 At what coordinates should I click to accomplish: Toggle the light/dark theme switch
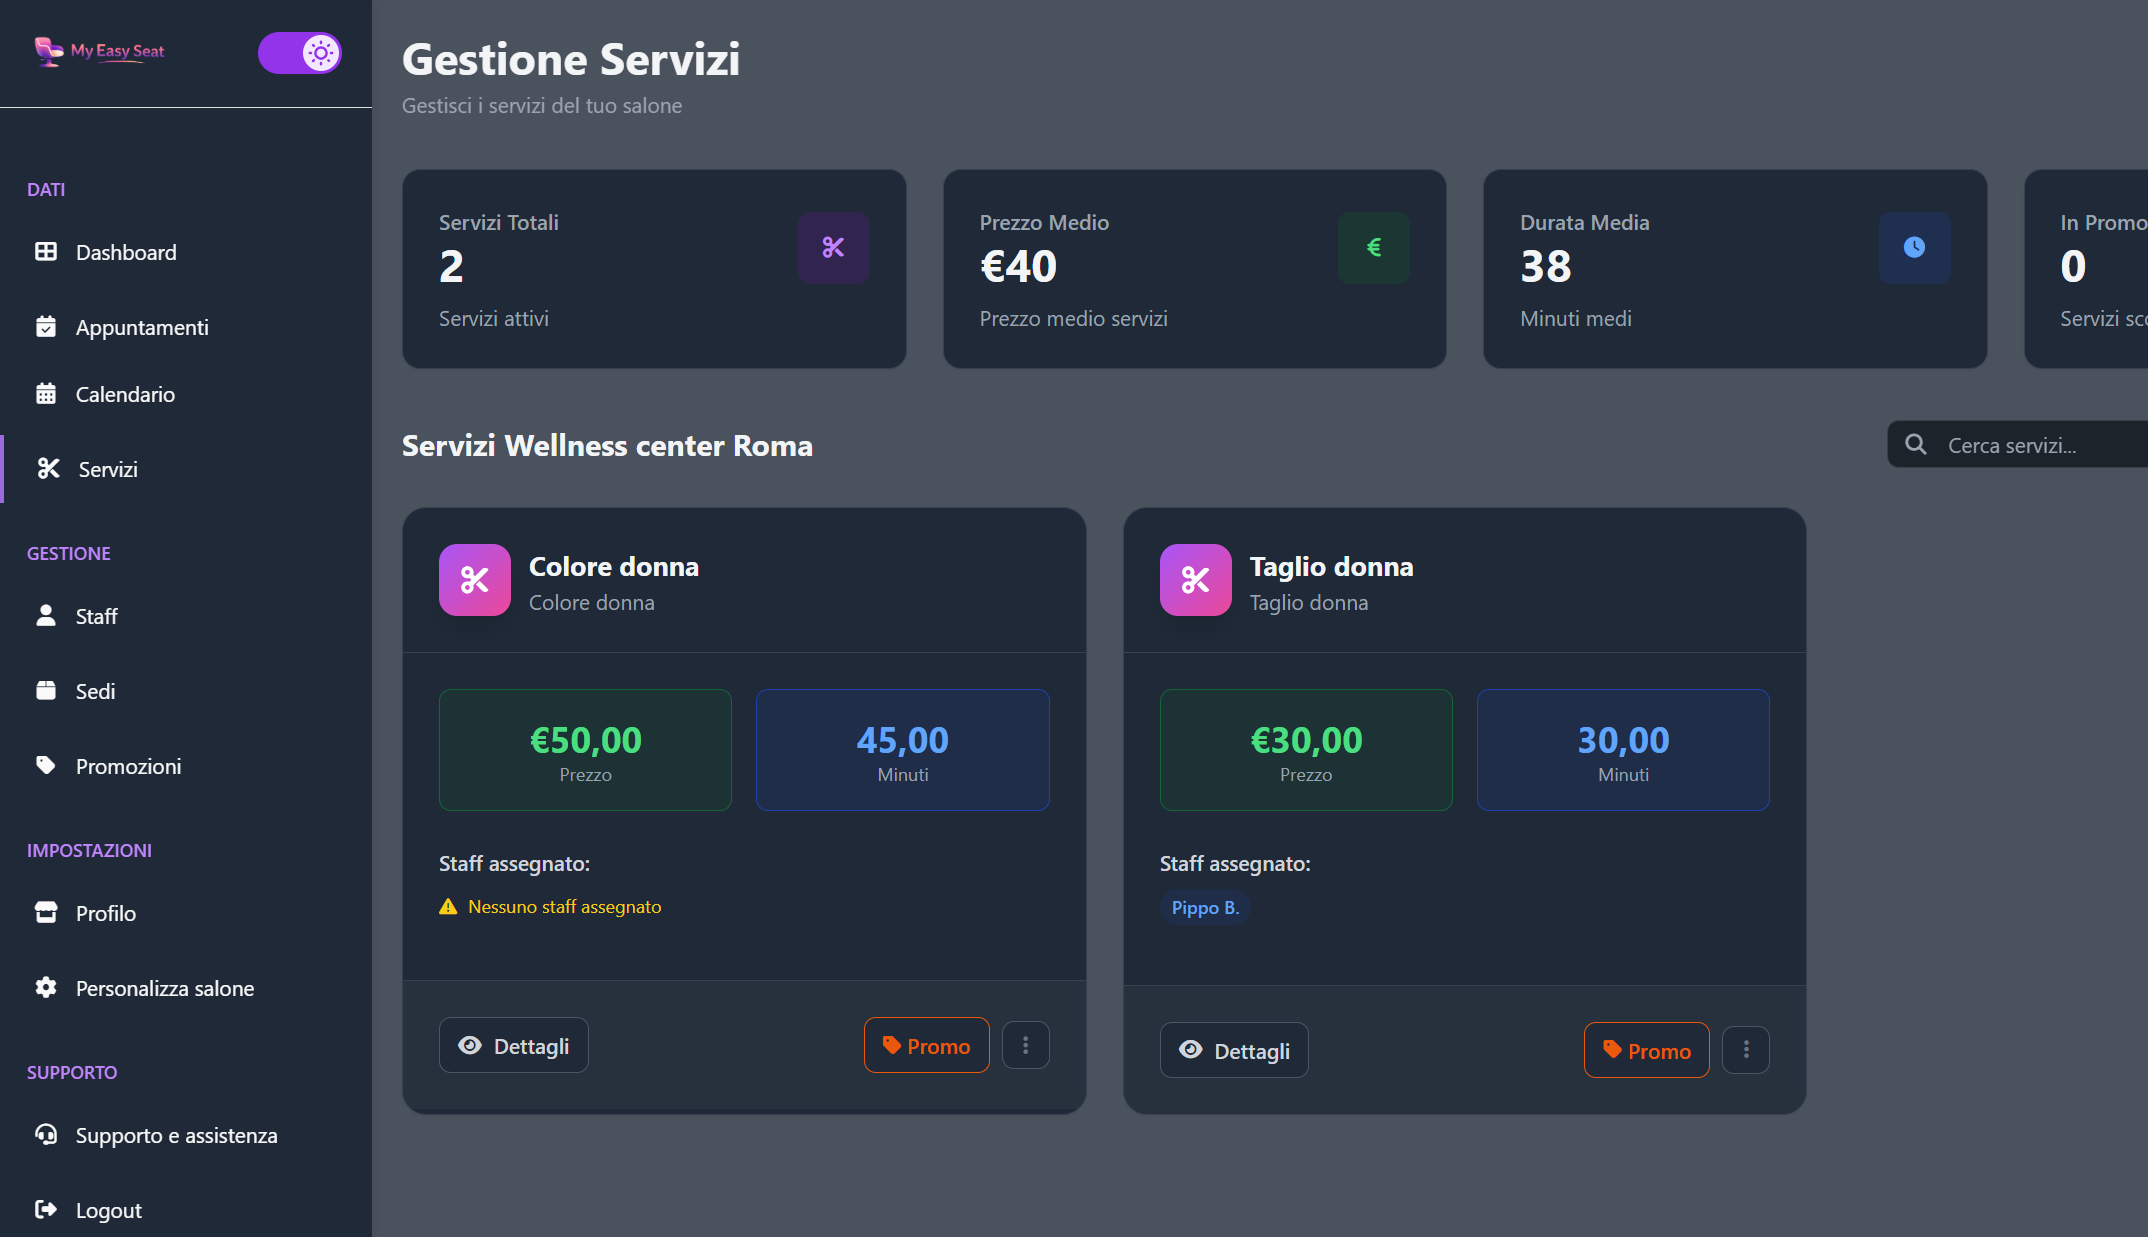[x=300, y=53]
